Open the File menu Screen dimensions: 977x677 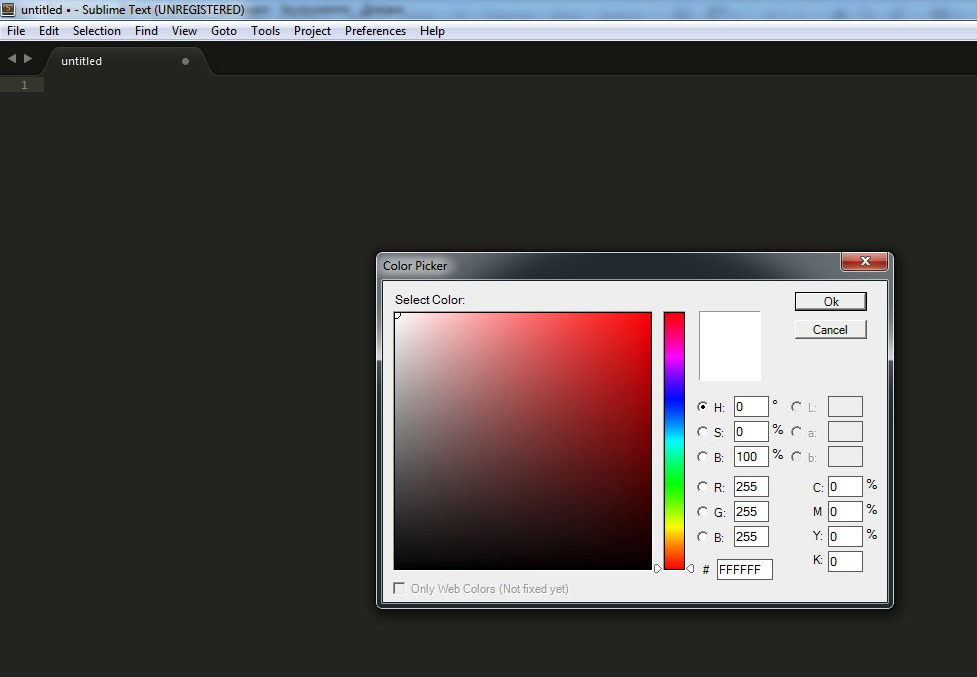point(16,31)
